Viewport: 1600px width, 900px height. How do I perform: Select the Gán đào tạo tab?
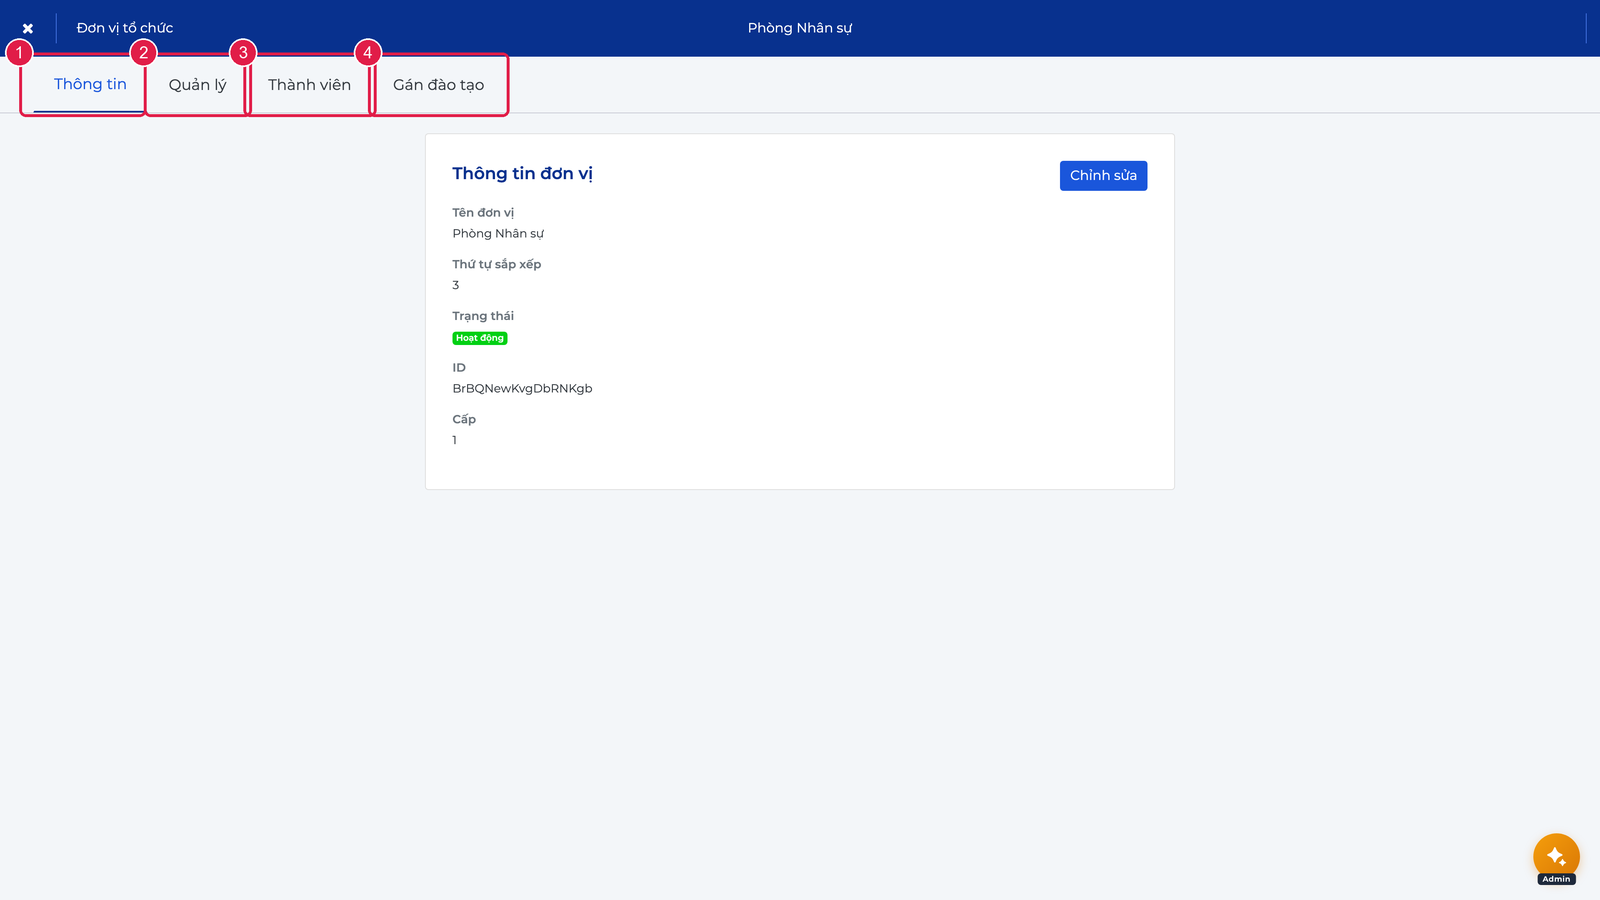point(438,85)
